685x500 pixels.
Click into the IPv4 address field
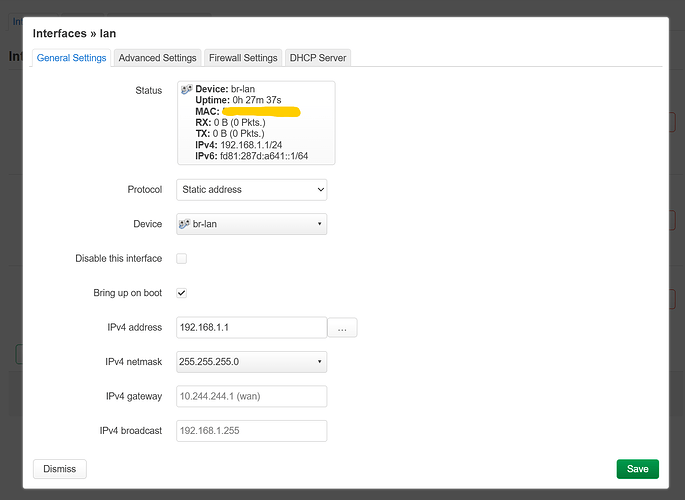pos(251,327)
